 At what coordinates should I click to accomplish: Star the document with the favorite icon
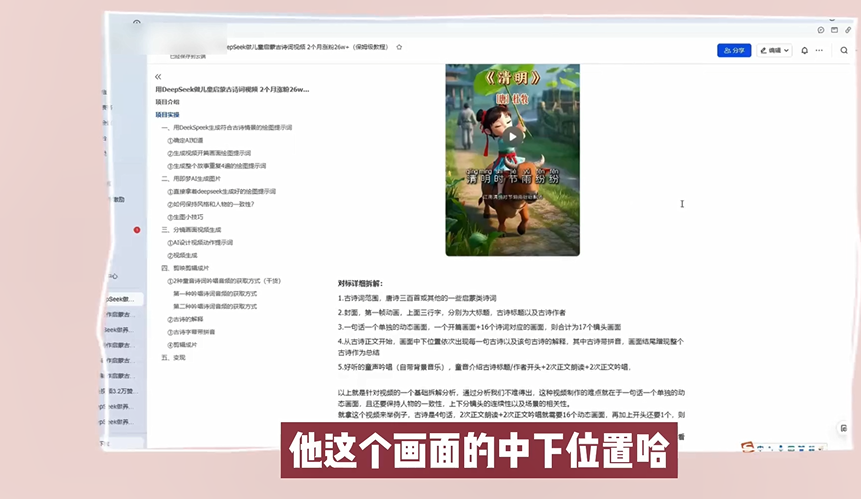[x=399, y=47]
